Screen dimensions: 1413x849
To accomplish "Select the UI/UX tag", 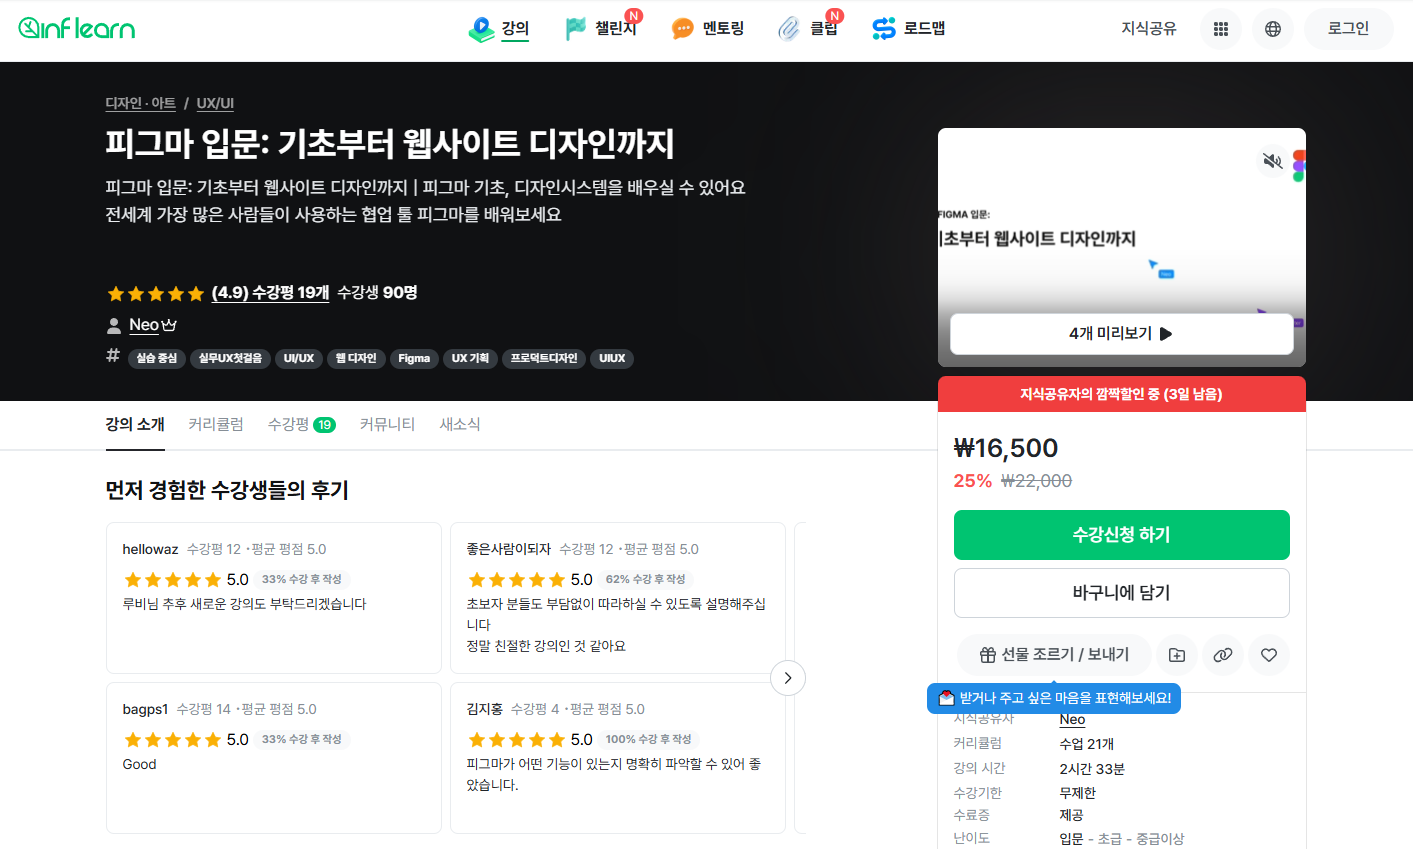I will (x=299, y=358).
